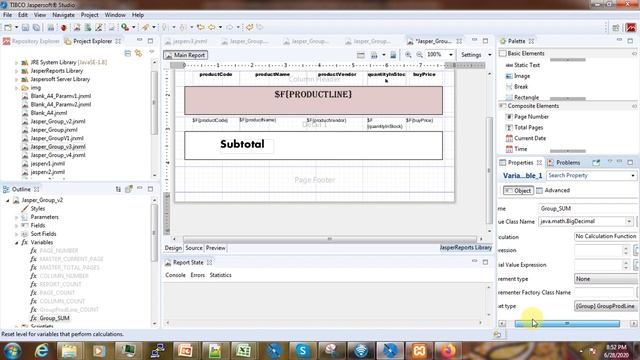Select Time element in Palette

516,149
